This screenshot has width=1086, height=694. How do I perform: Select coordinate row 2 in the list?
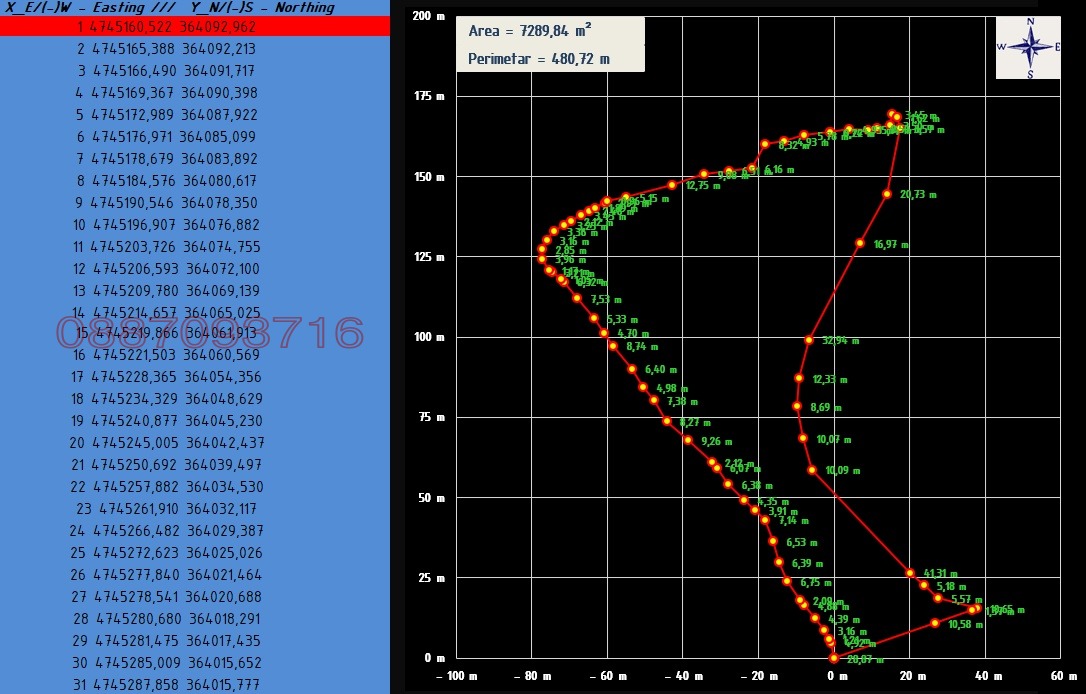(195, 48)
